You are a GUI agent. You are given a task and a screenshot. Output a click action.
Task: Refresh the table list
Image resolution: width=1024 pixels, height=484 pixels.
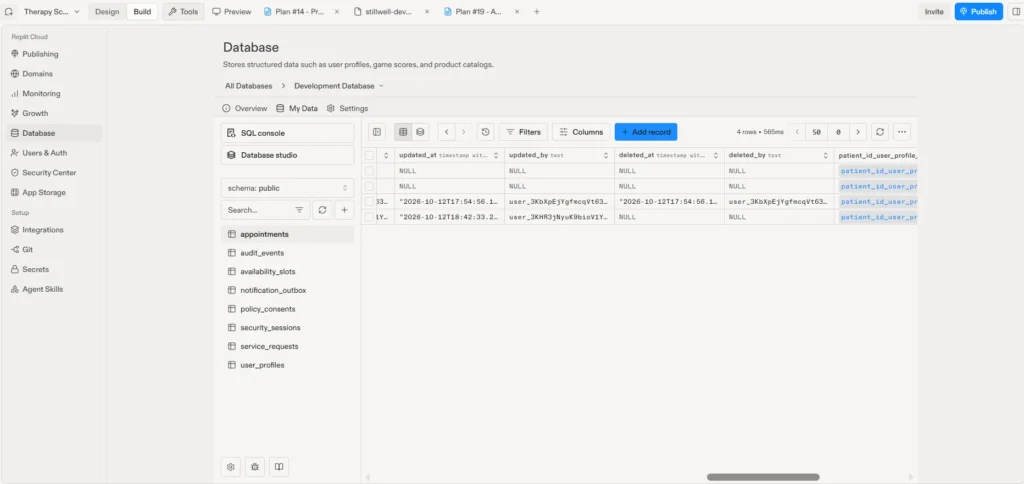pyautogui.click(x=322, y=210)
